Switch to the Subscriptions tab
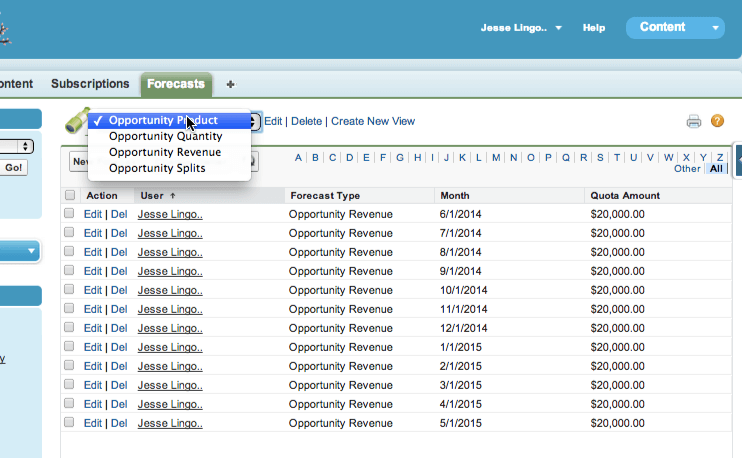Viewport: 742px width, 458px height. coord(90,84)
